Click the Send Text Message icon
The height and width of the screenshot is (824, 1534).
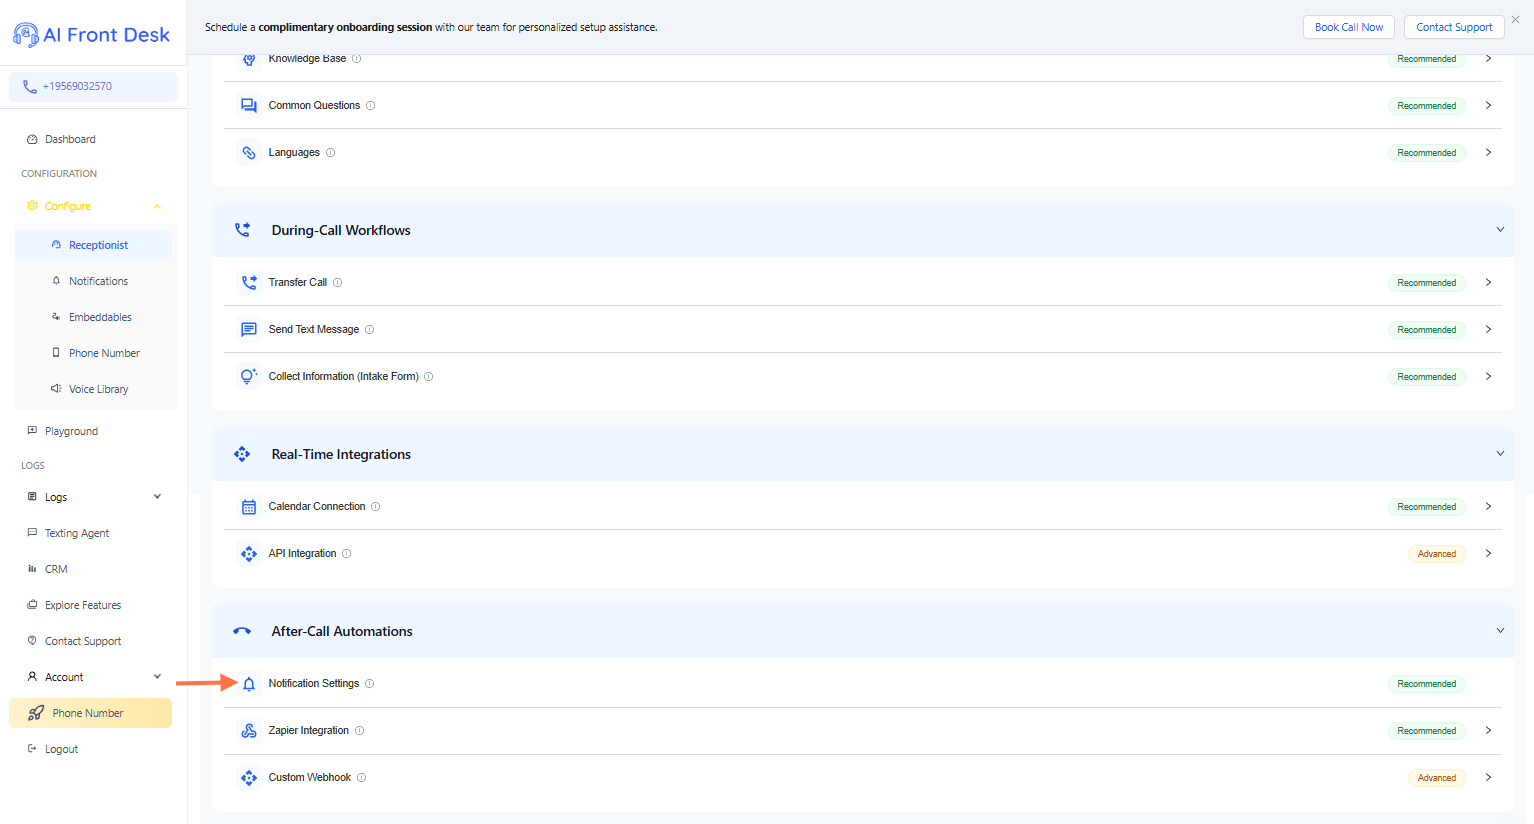[249, 330]
